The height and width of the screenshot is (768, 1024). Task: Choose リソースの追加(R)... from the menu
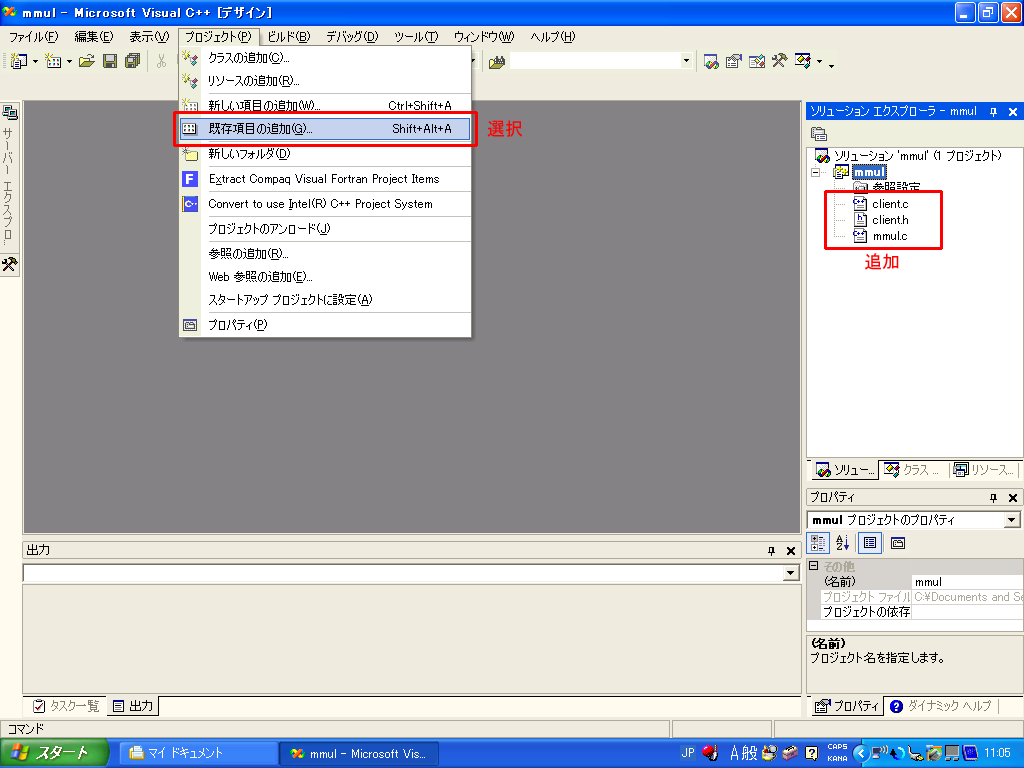(325, 81)
